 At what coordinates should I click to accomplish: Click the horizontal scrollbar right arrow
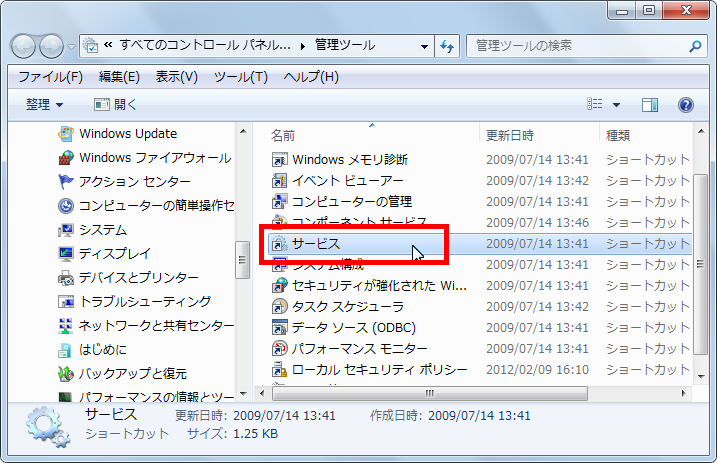(x=684, y=393)
